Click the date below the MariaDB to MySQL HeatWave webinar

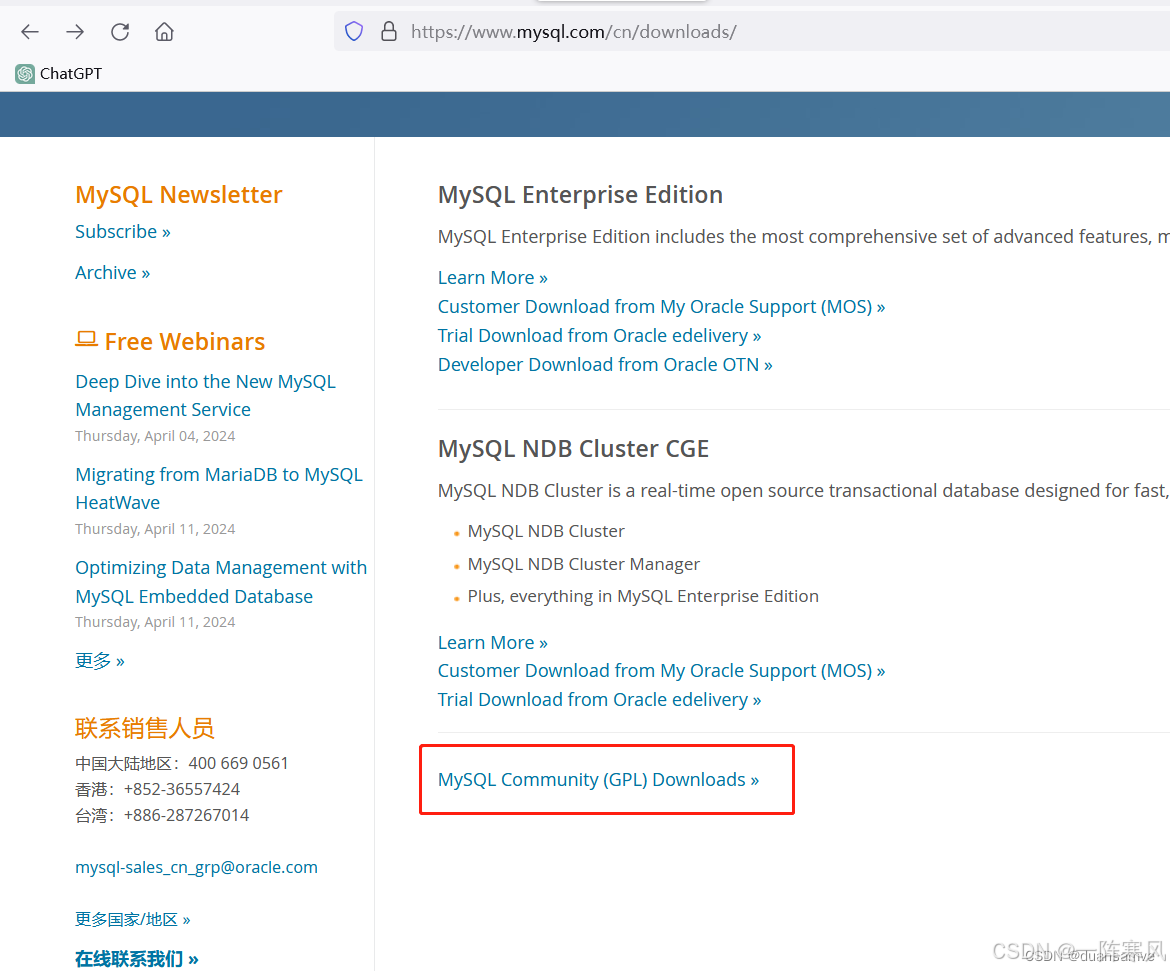[155, 529]
